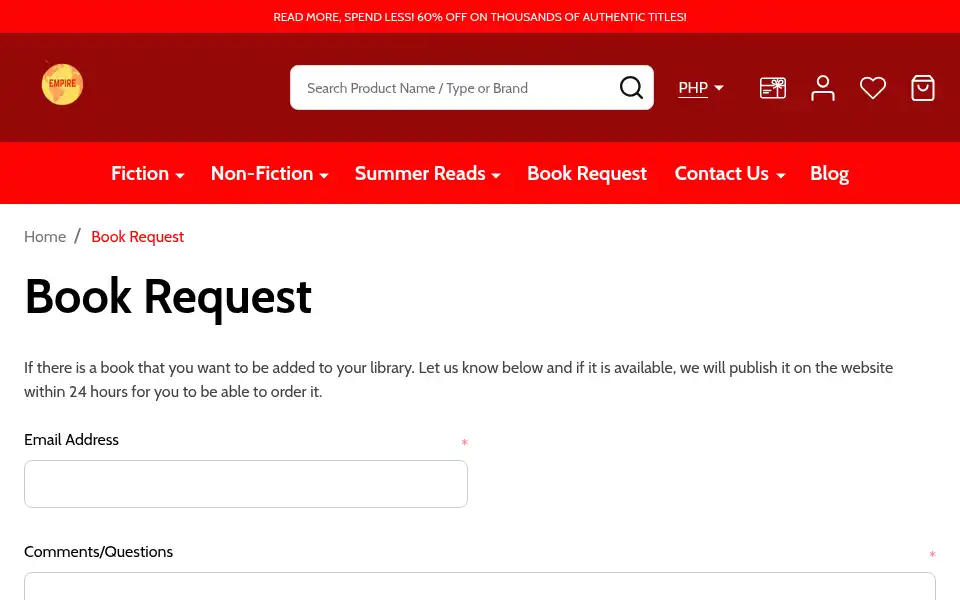The image size is (960, 600).
Task: Open Book Request in navigation bar
Action: (587, 173)
